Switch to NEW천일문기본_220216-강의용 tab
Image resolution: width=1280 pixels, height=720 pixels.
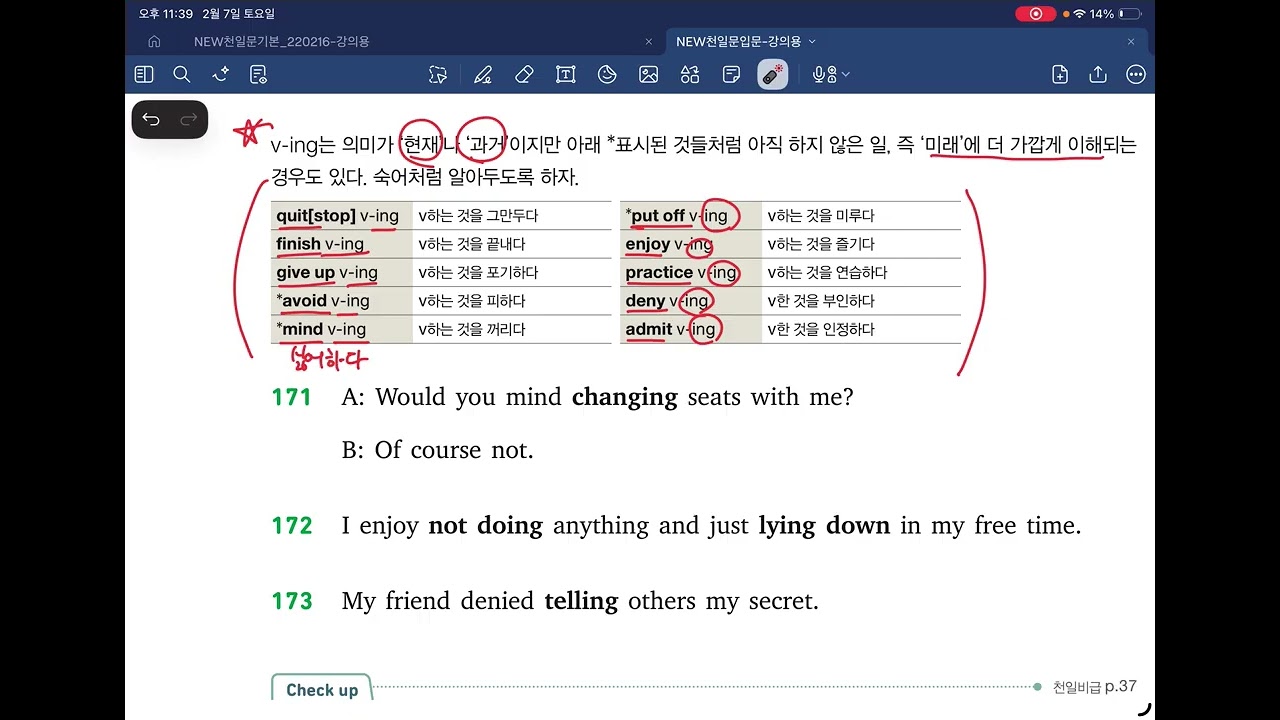click(x=282, y=42)
